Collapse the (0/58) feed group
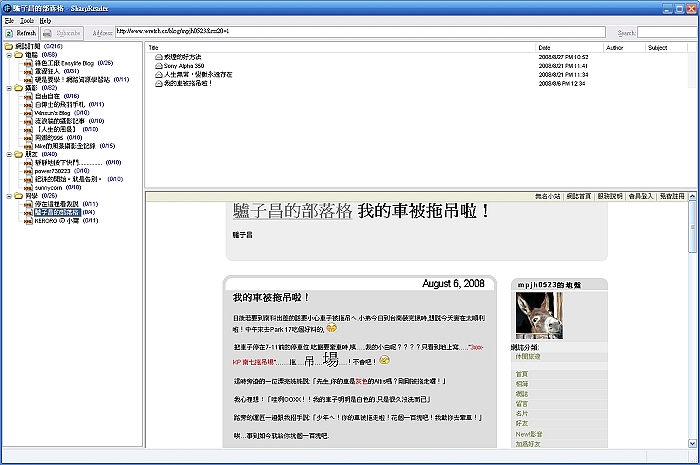Viewport: 700px width, 465px height. pyautogui.click(x=9, y=55)
